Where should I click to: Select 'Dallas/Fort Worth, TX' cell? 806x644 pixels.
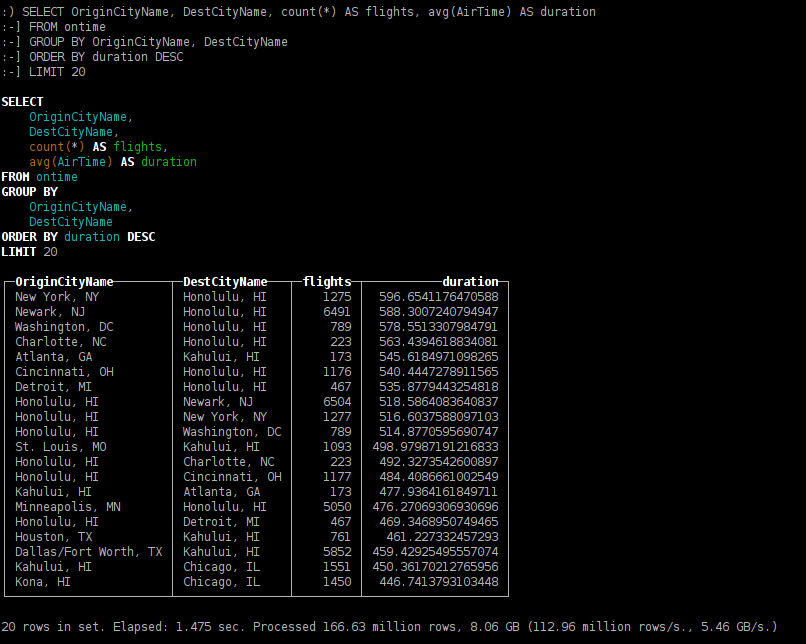click(x=89, y=551)
